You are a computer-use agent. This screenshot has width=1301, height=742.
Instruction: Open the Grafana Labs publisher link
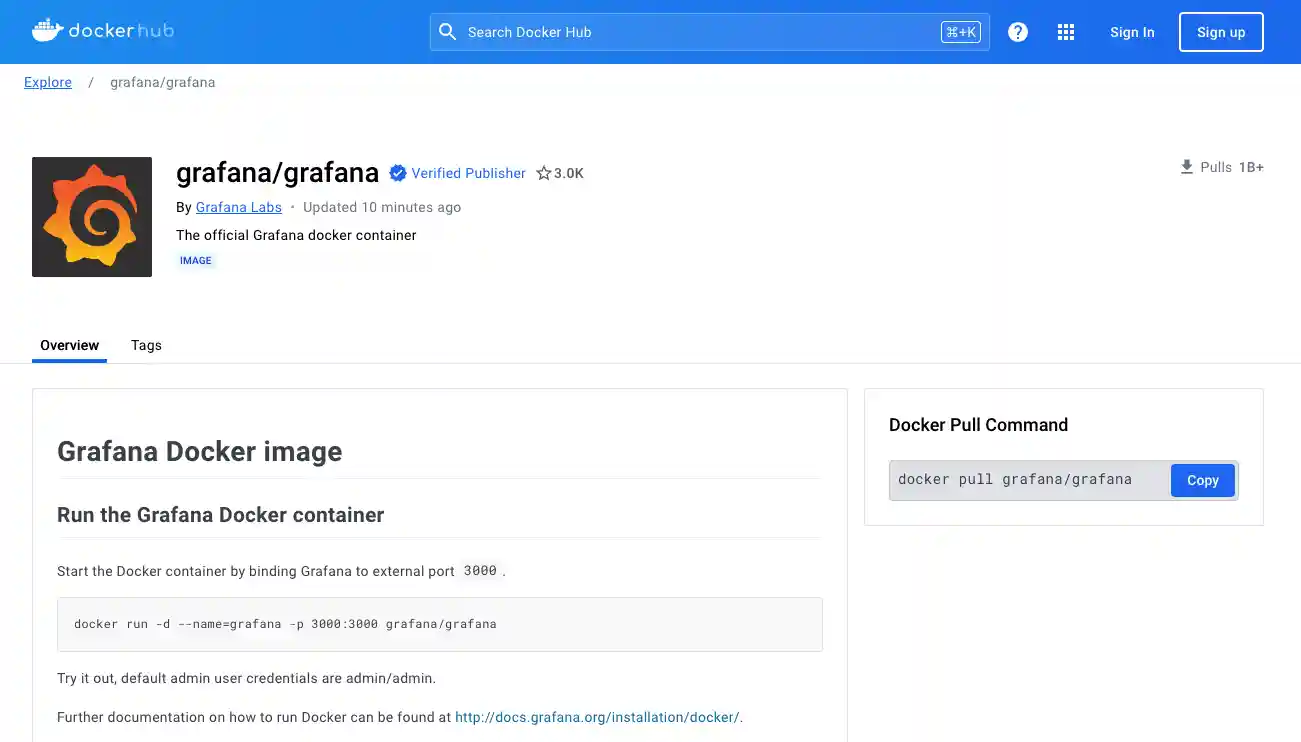coord(238,207)
